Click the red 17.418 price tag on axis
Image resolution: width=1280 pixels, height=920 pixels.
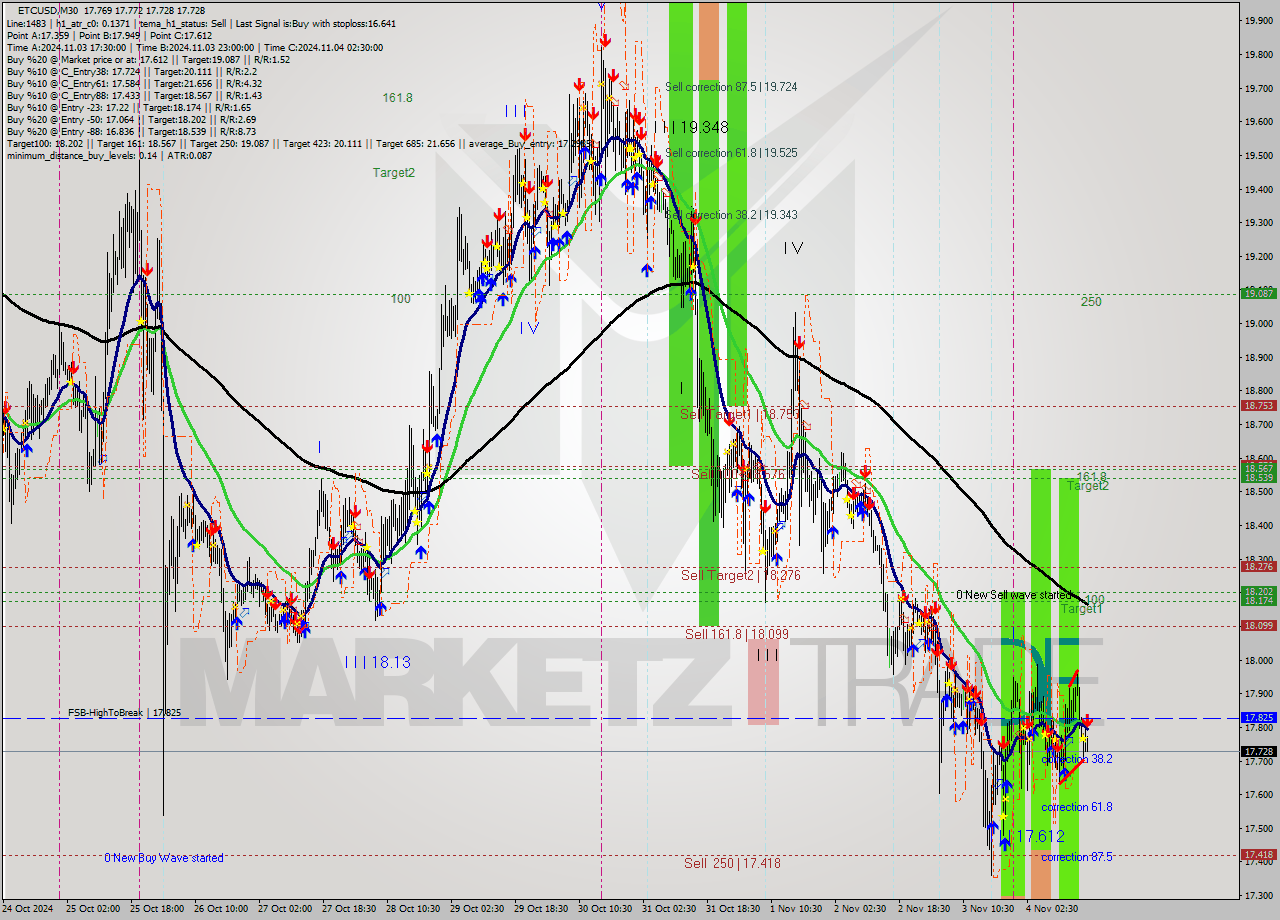1257,855
